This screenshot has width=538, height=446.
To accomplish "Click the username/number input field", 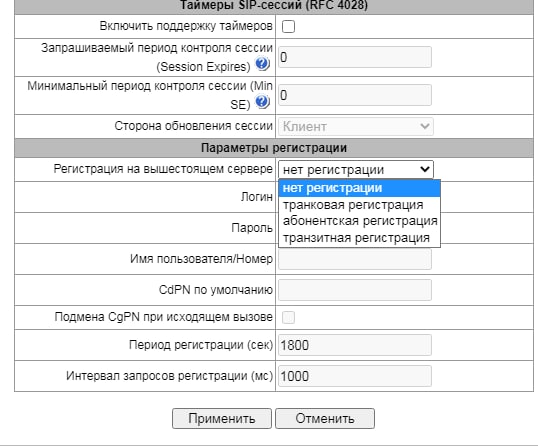I will pos(355,259).
